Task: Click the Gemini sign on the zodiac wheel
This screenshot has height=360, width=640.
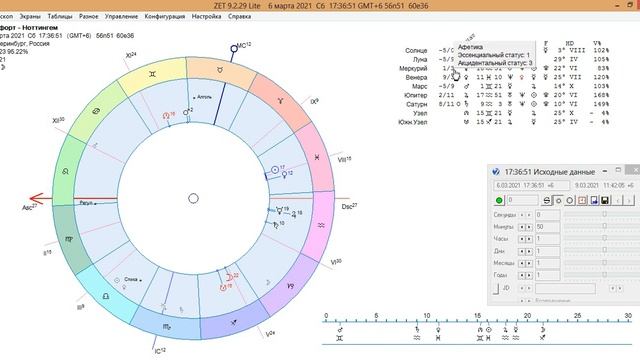Action: (152, 74)
